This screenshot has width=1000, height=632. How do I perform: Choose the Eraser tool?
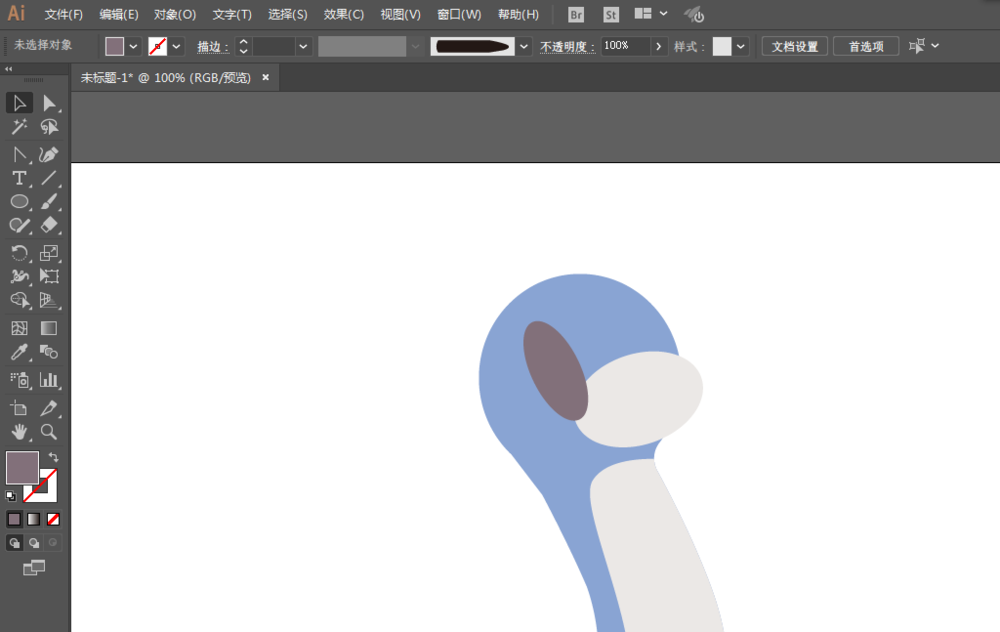click(49, 225)
